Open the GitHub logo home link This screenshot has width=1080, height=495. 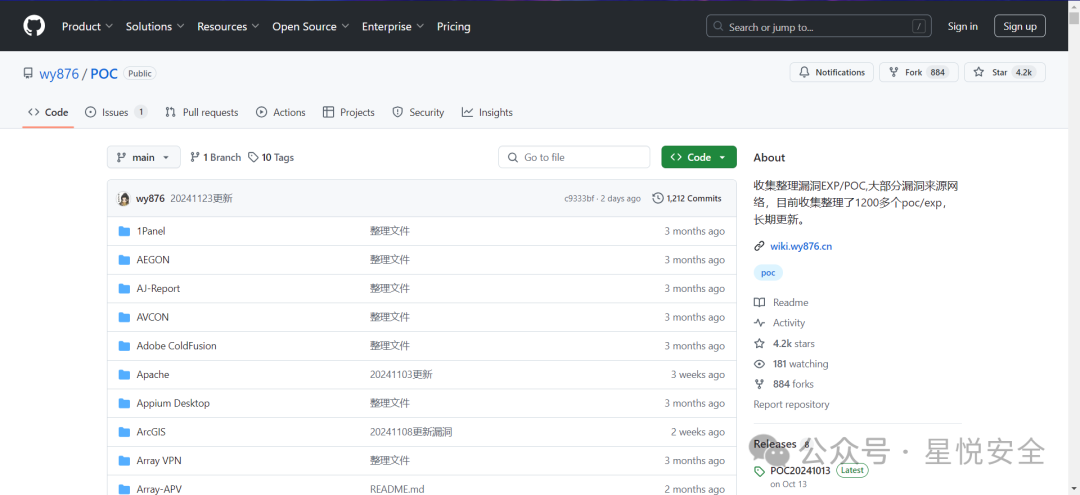pos(34,26)
